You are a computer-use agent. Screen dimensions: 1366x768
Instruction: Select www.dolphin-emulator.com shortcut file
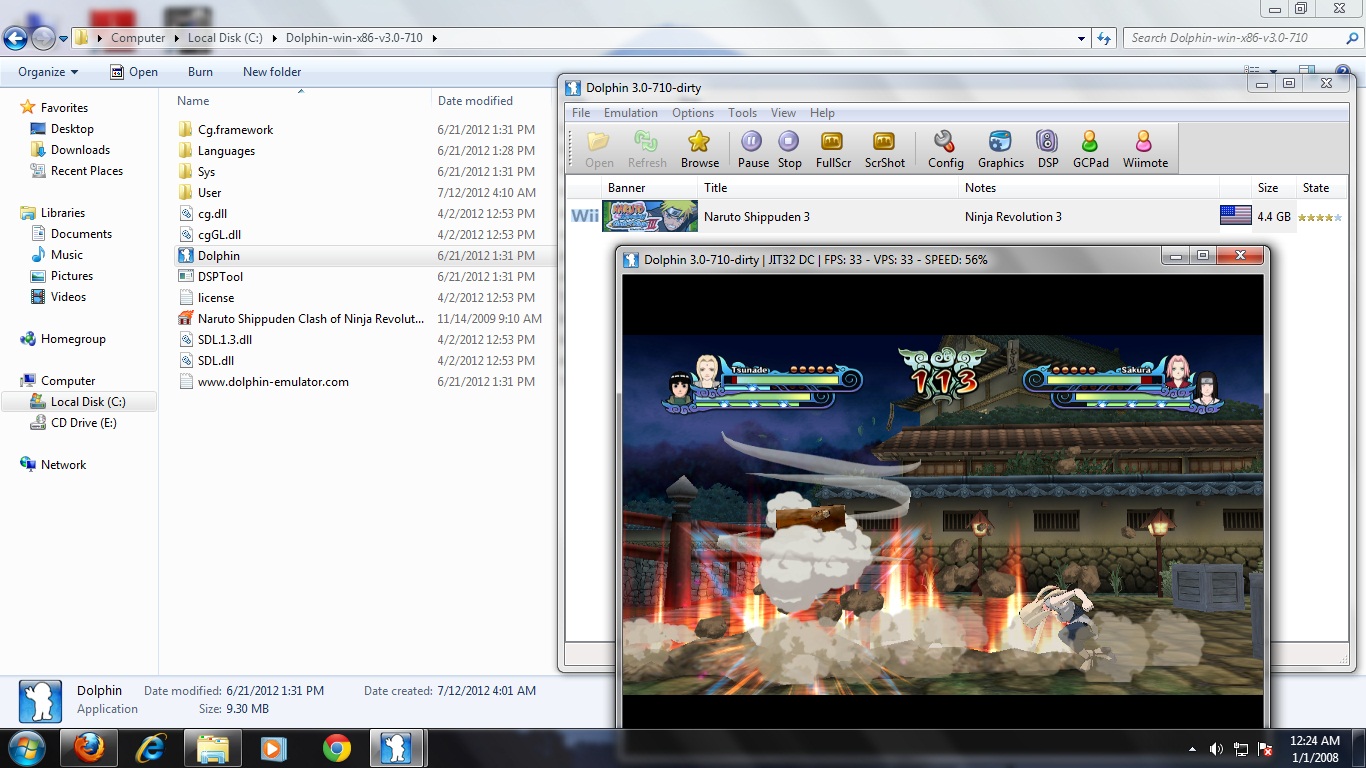(x=273, y=382)
